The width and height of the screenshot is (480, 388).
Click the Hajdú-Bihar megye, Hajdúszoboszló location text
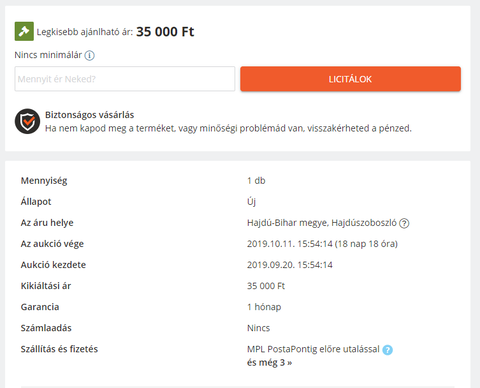322,223
